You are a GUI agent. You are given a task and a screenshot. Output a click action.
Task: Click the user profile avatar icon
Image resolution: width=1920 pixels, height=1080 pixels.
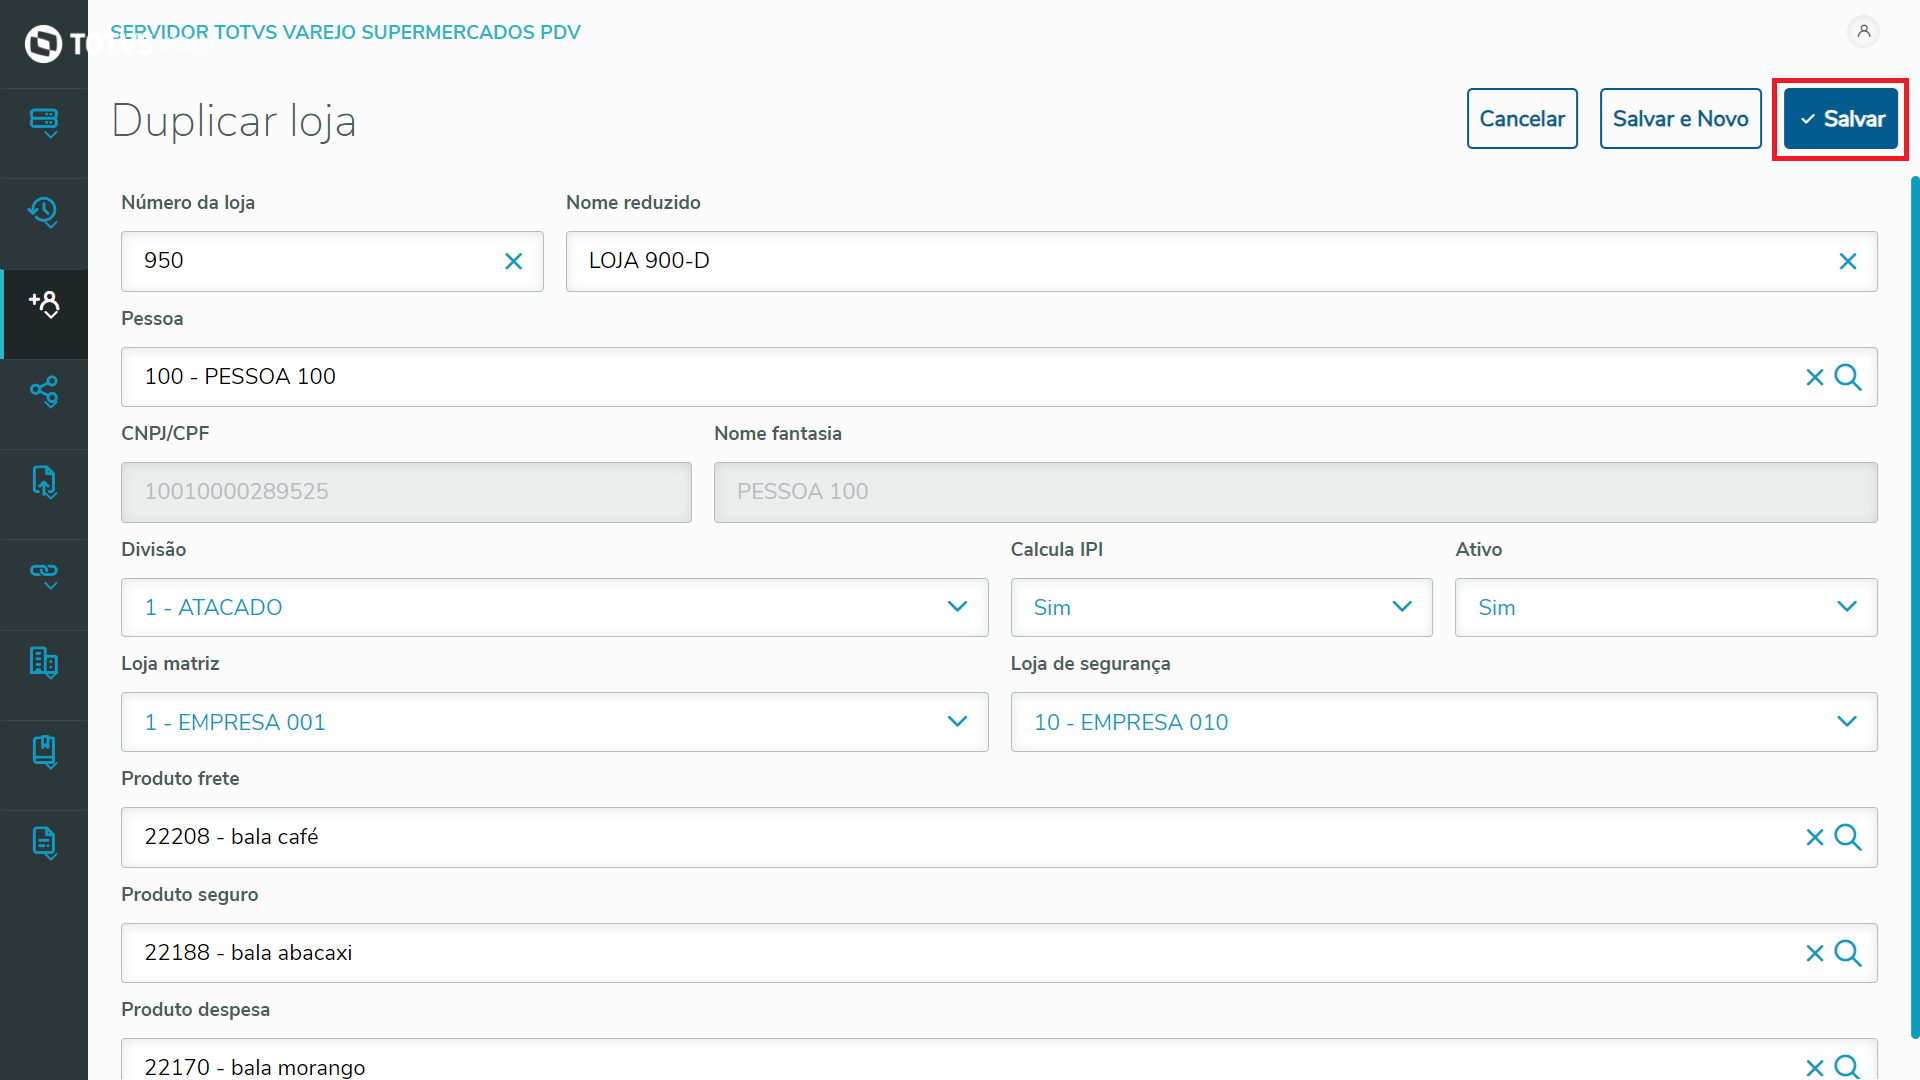coord(1863,32)
